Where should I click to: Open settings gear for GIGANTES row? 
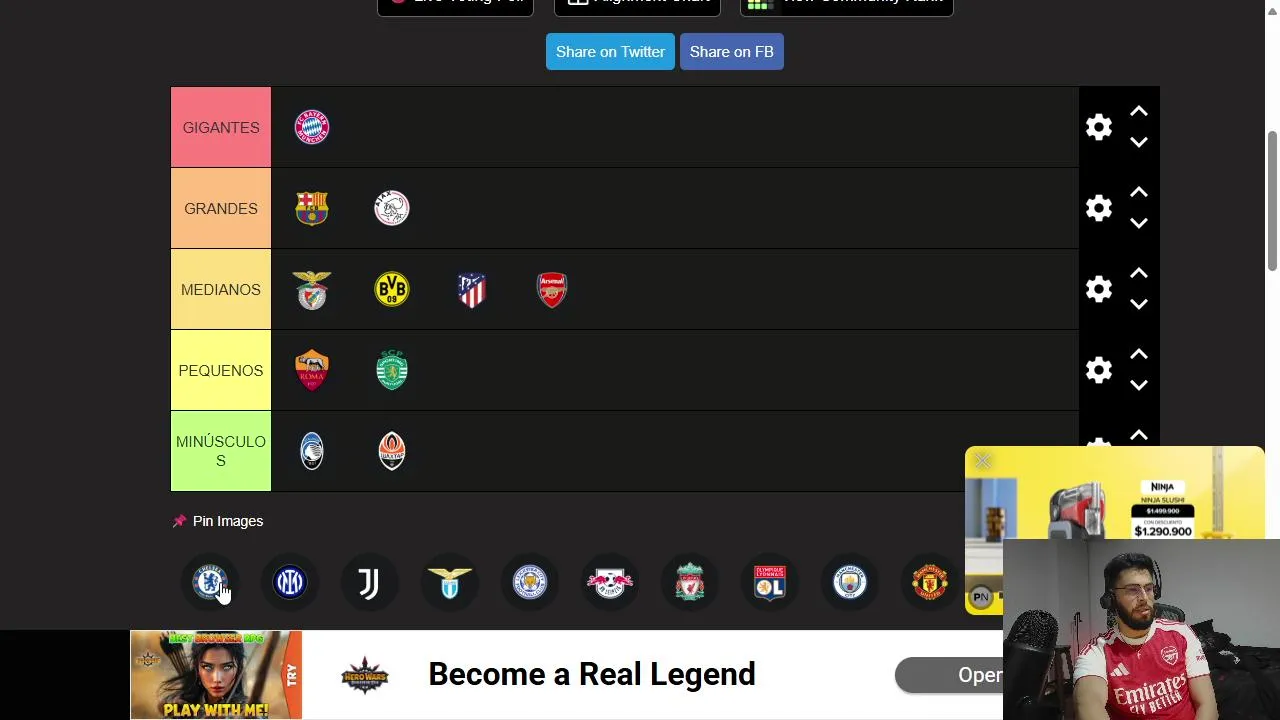pos(1099,127)
